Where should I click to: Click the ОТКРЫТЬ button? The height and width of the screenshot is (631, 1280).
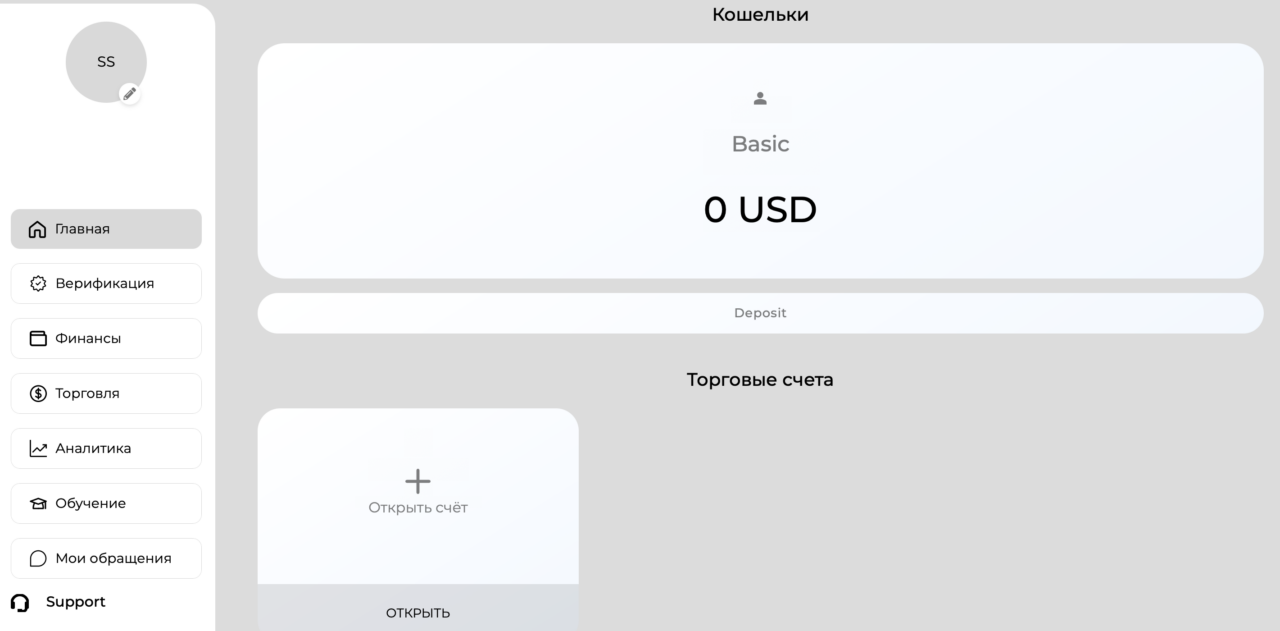[418, 608]
